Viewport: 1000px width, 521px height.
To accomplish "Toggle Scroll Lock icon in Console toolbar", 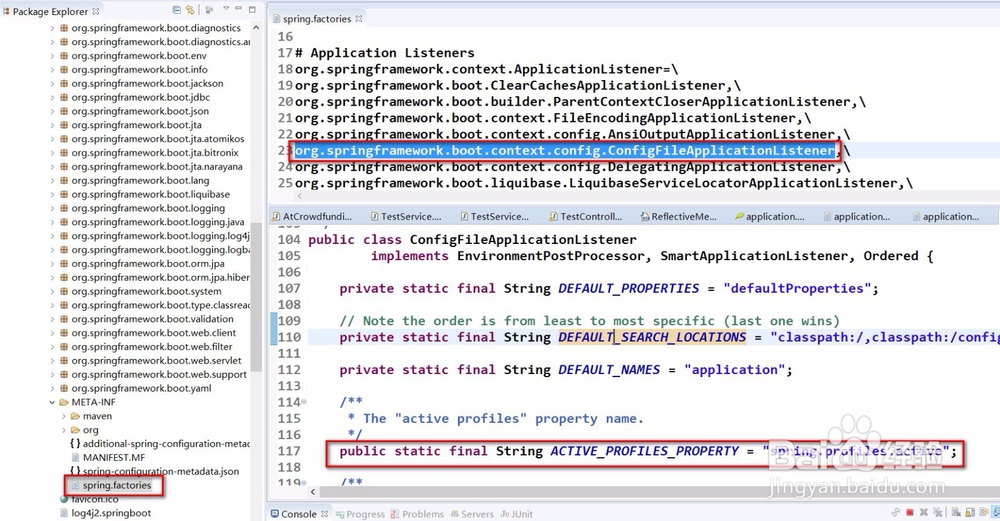I will tap(969, 512).
